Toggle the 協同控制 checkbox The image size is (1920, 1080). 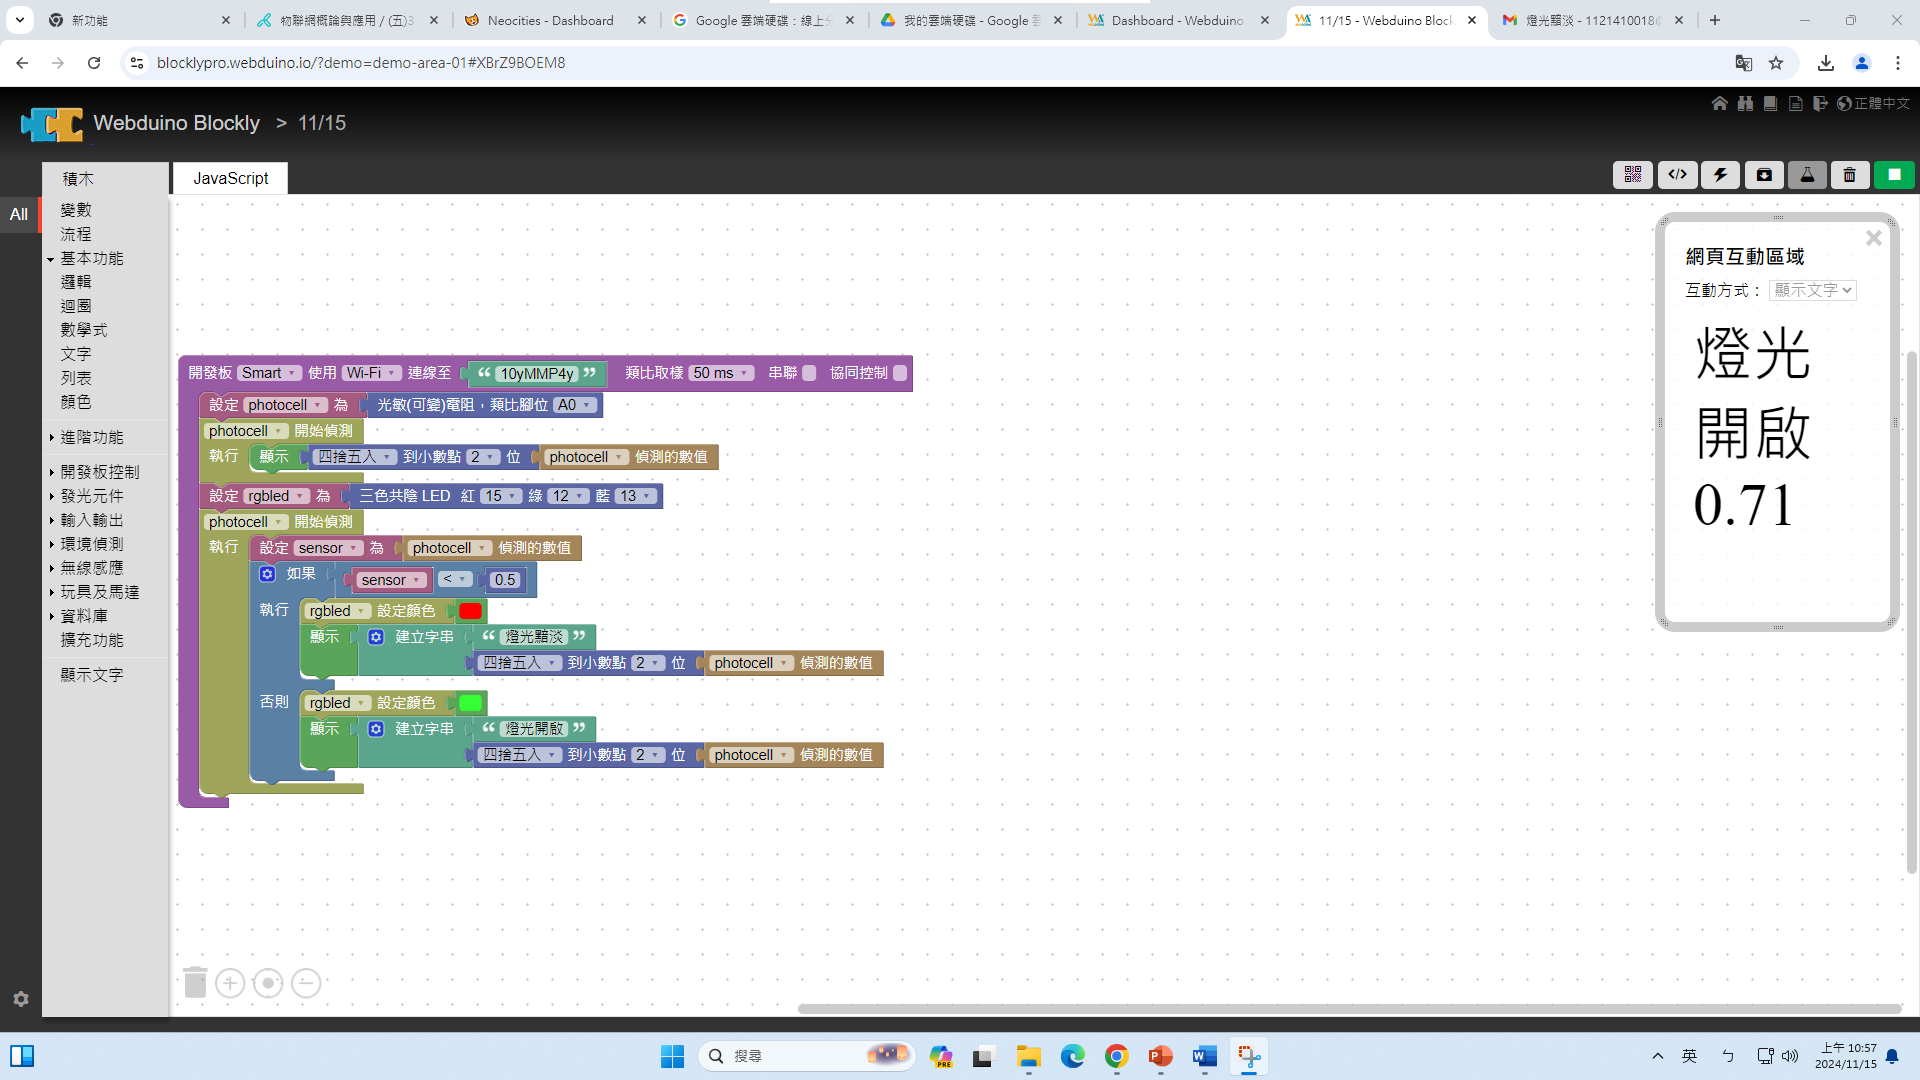[x=900, y=373]
